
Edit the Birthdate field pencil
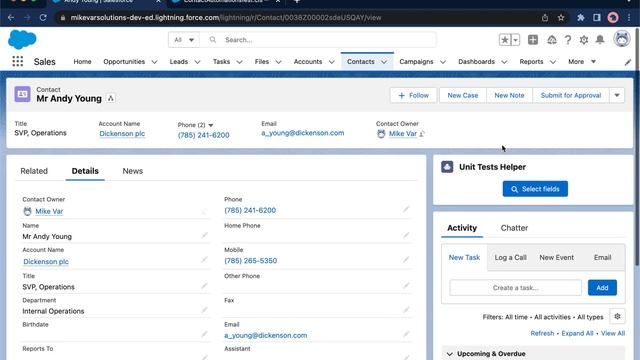coord(204,334)
